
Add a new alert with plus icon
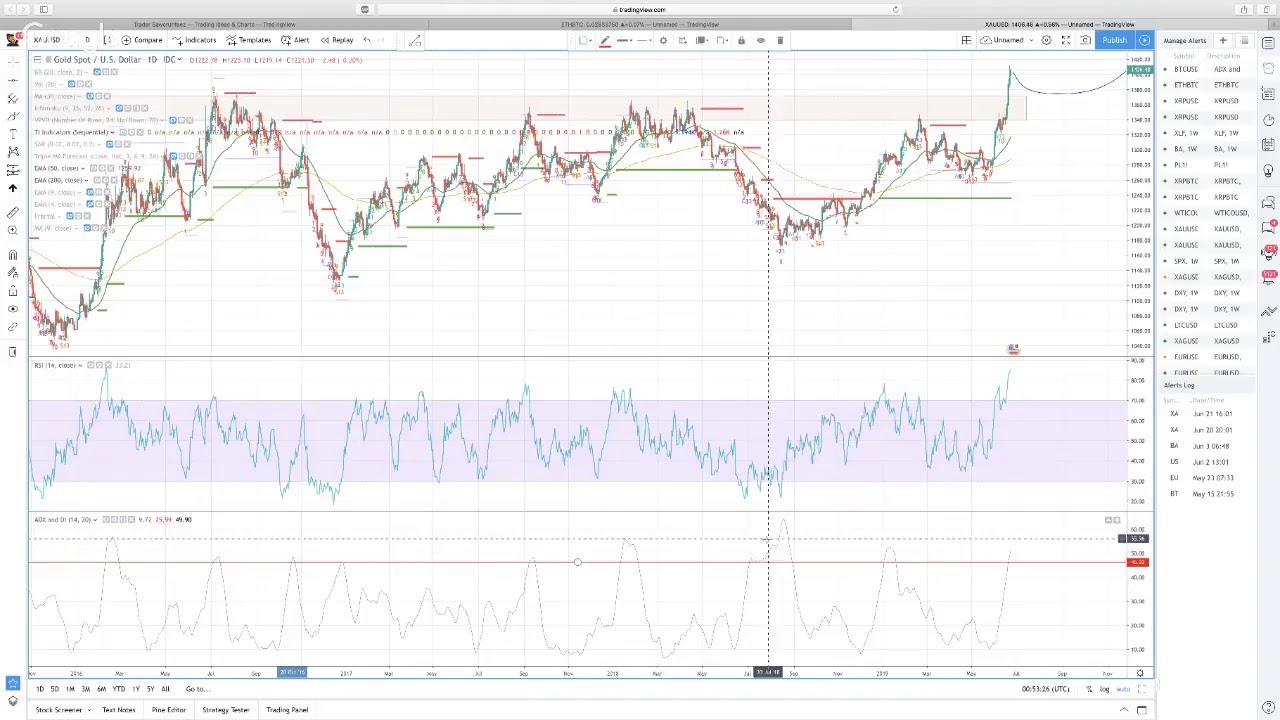[1224, 41]
